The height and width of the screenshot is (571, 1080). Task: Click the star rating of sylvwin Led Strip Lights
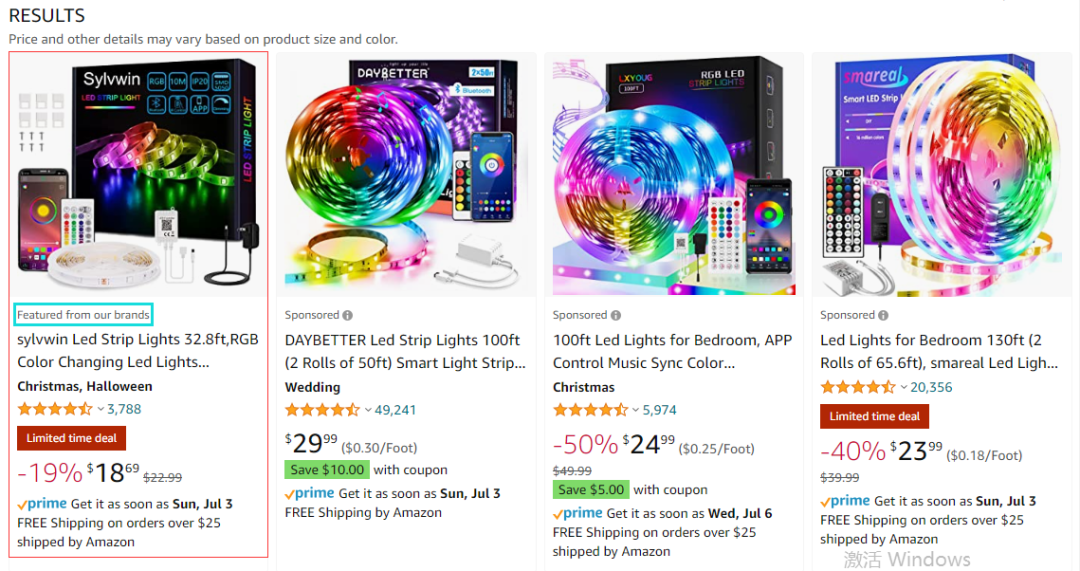pos(54,409)
